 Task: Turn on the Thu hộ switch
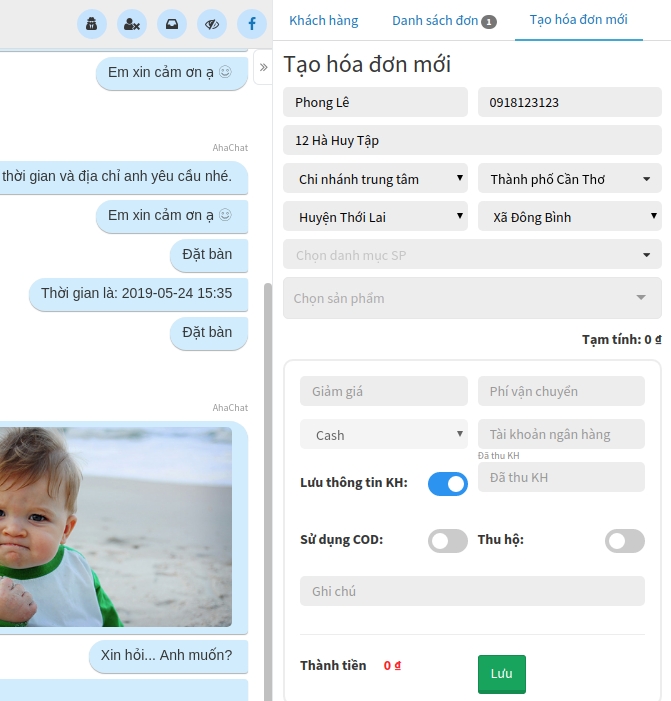624,541
